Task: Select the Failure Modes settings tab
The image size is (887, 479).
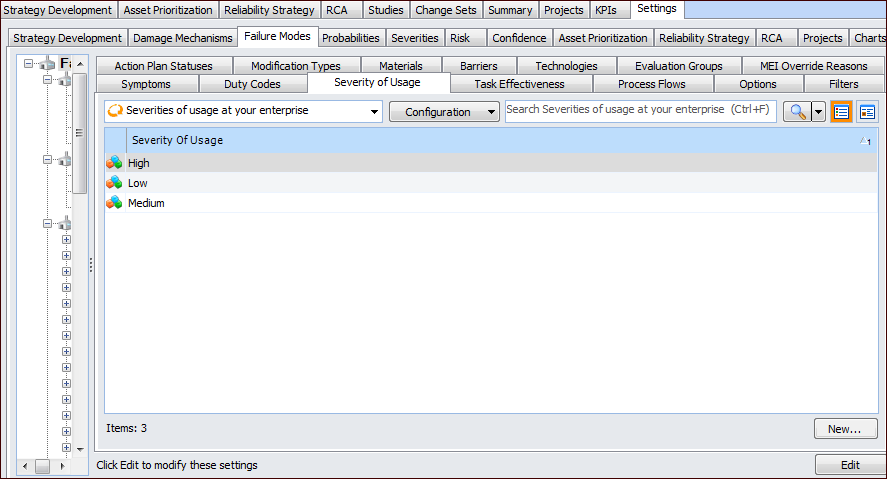Action: (277, 36)
